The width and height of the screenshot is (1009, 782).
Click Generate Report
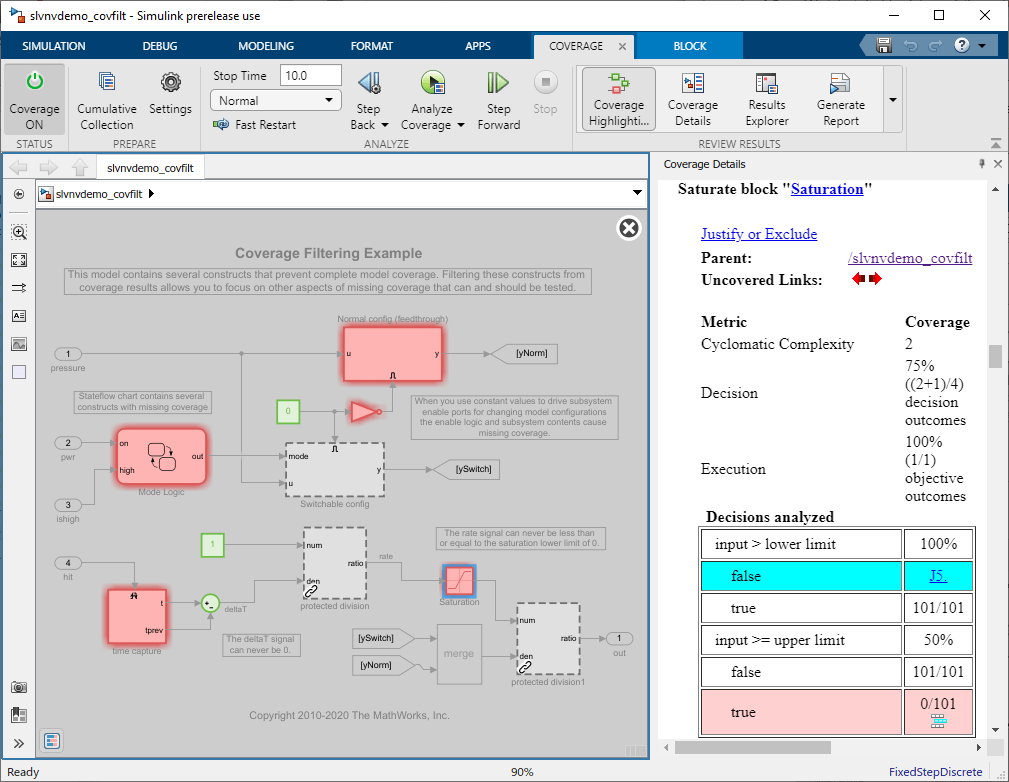[x=840, y=100]
